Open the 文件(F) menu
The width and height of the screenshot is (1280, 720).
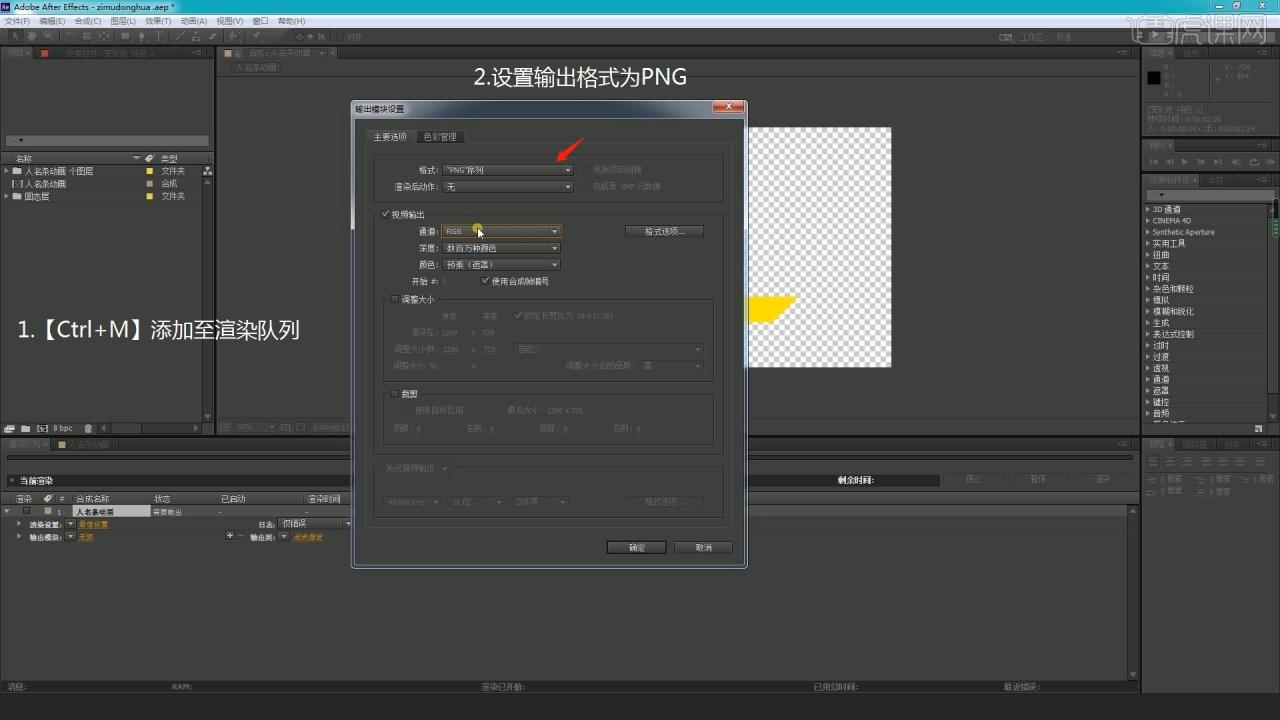click(18, 20)
